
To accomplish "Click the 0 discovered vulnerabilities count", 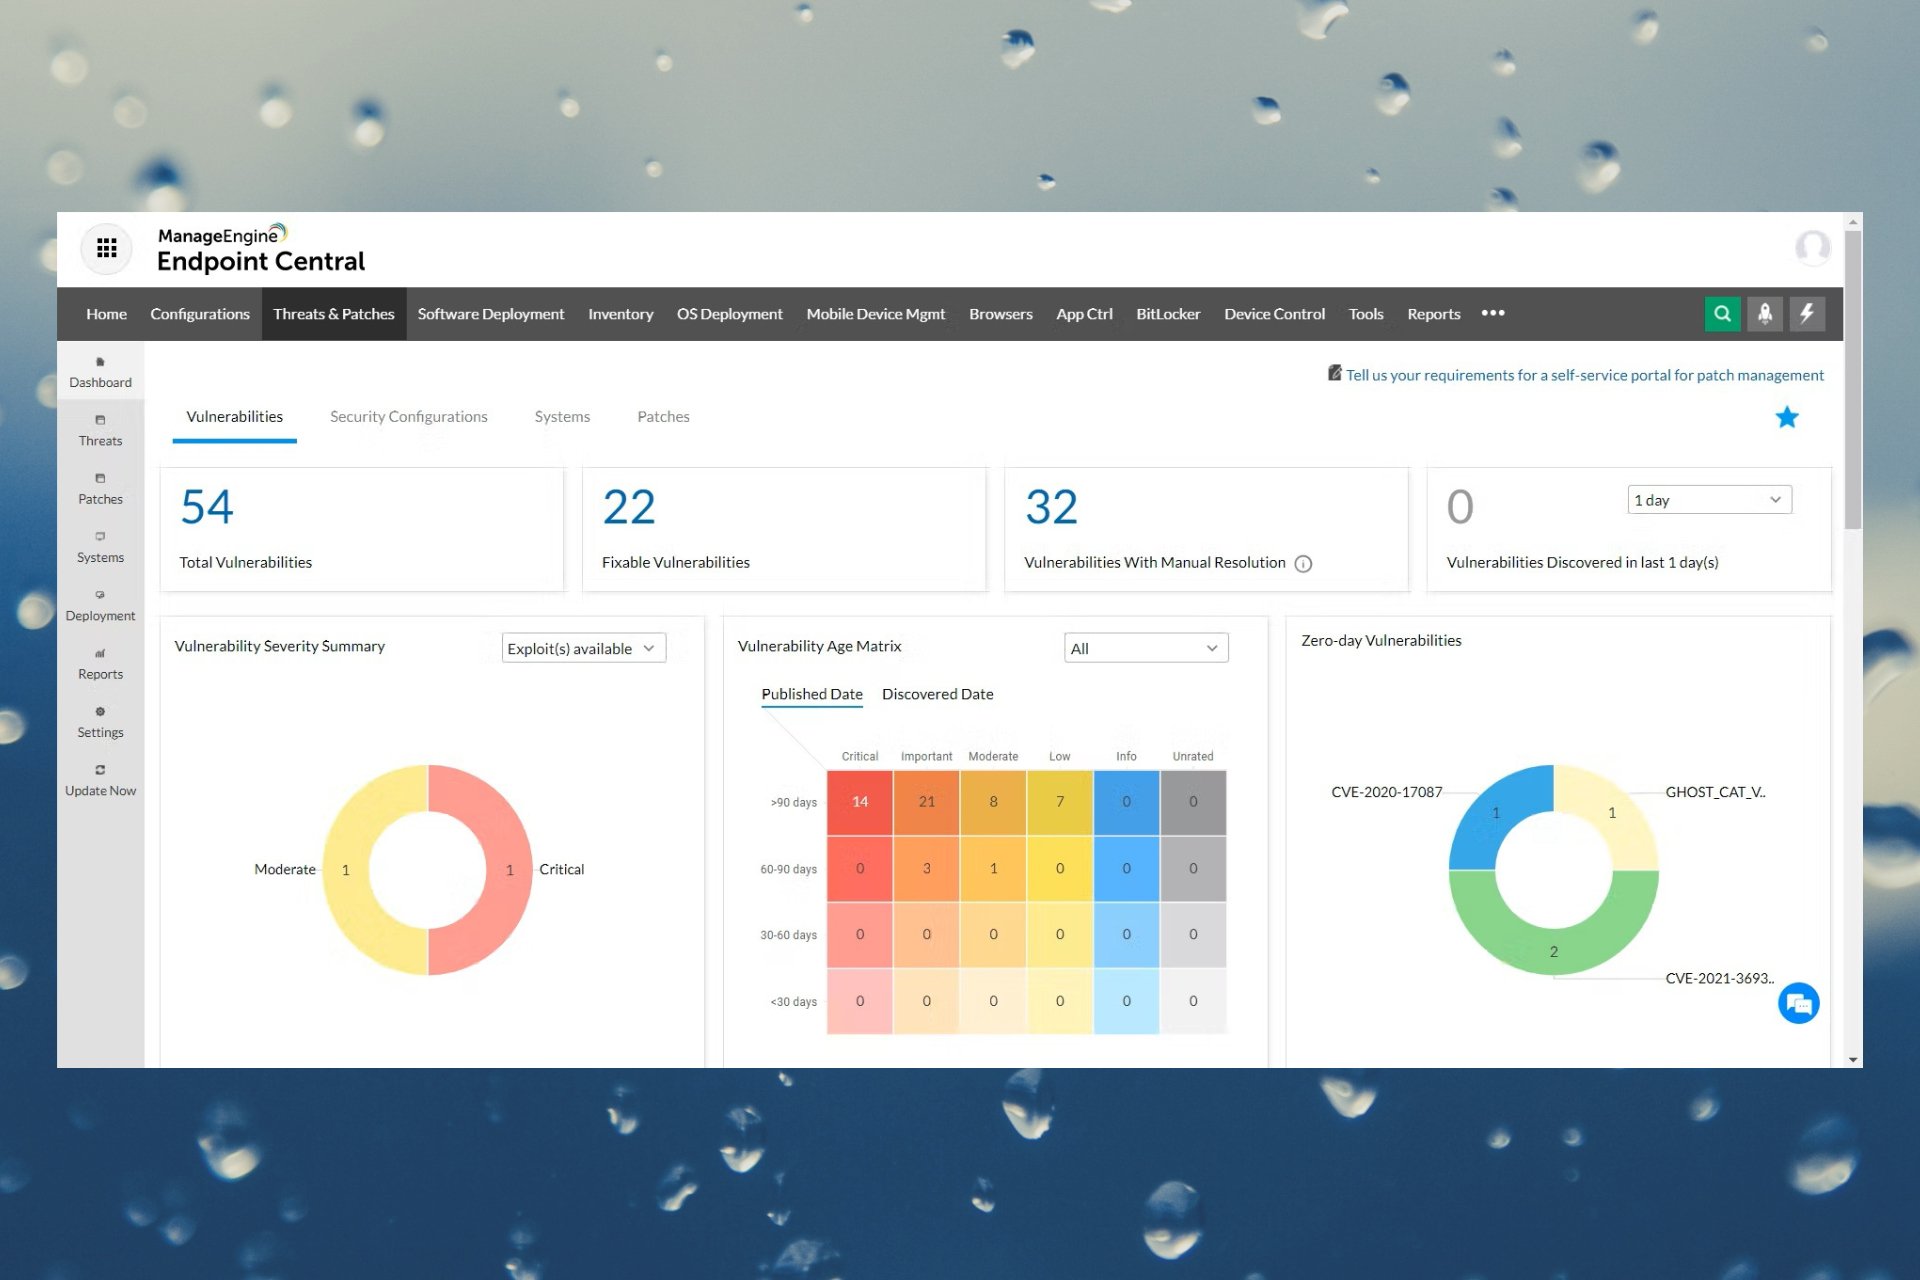I will (1460, 507).
